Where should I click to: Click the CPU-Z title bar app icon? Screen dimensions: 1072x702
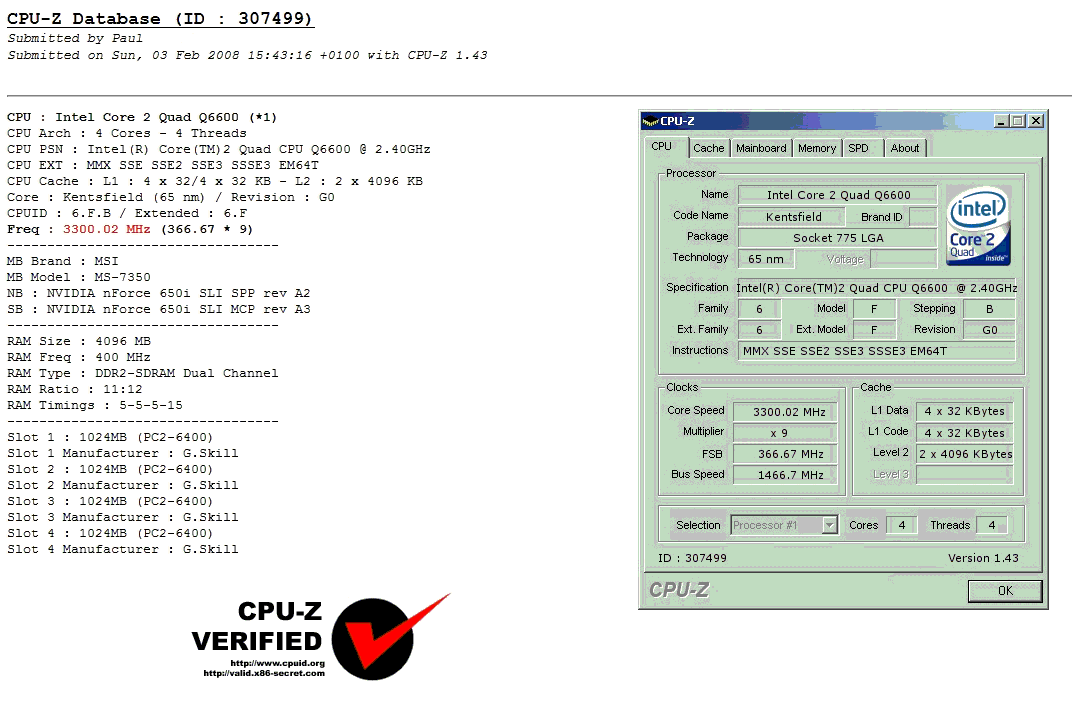650,121
